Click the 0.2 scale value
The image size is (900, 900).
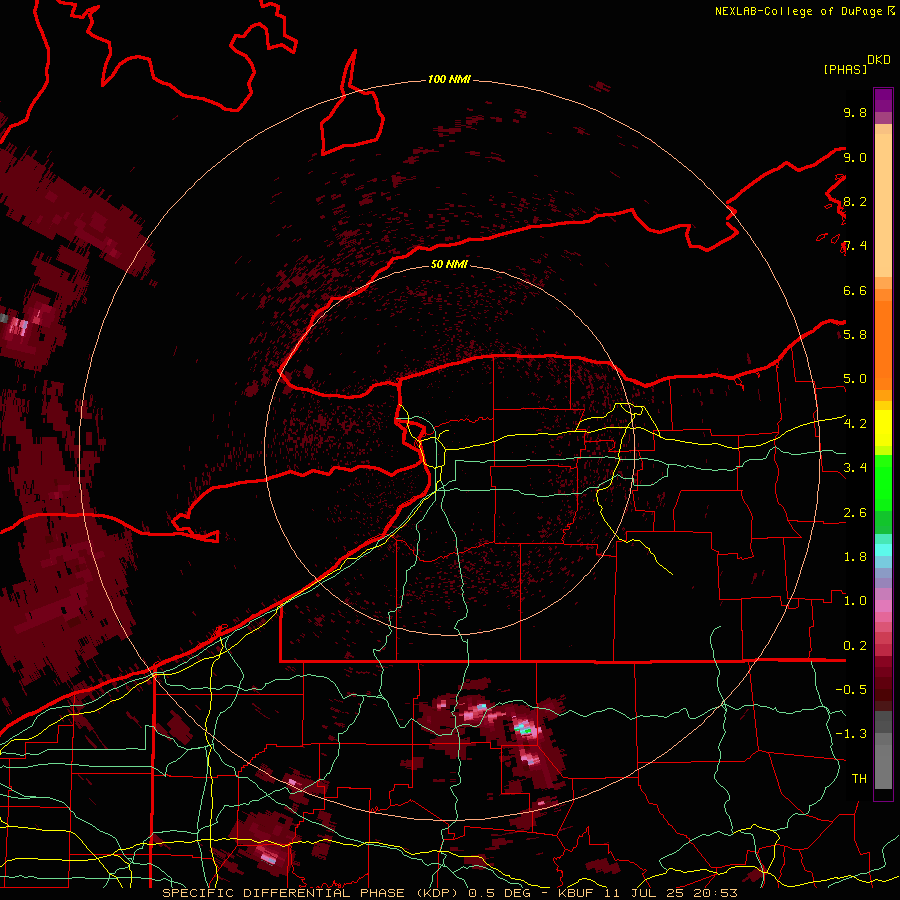point(855,646)
